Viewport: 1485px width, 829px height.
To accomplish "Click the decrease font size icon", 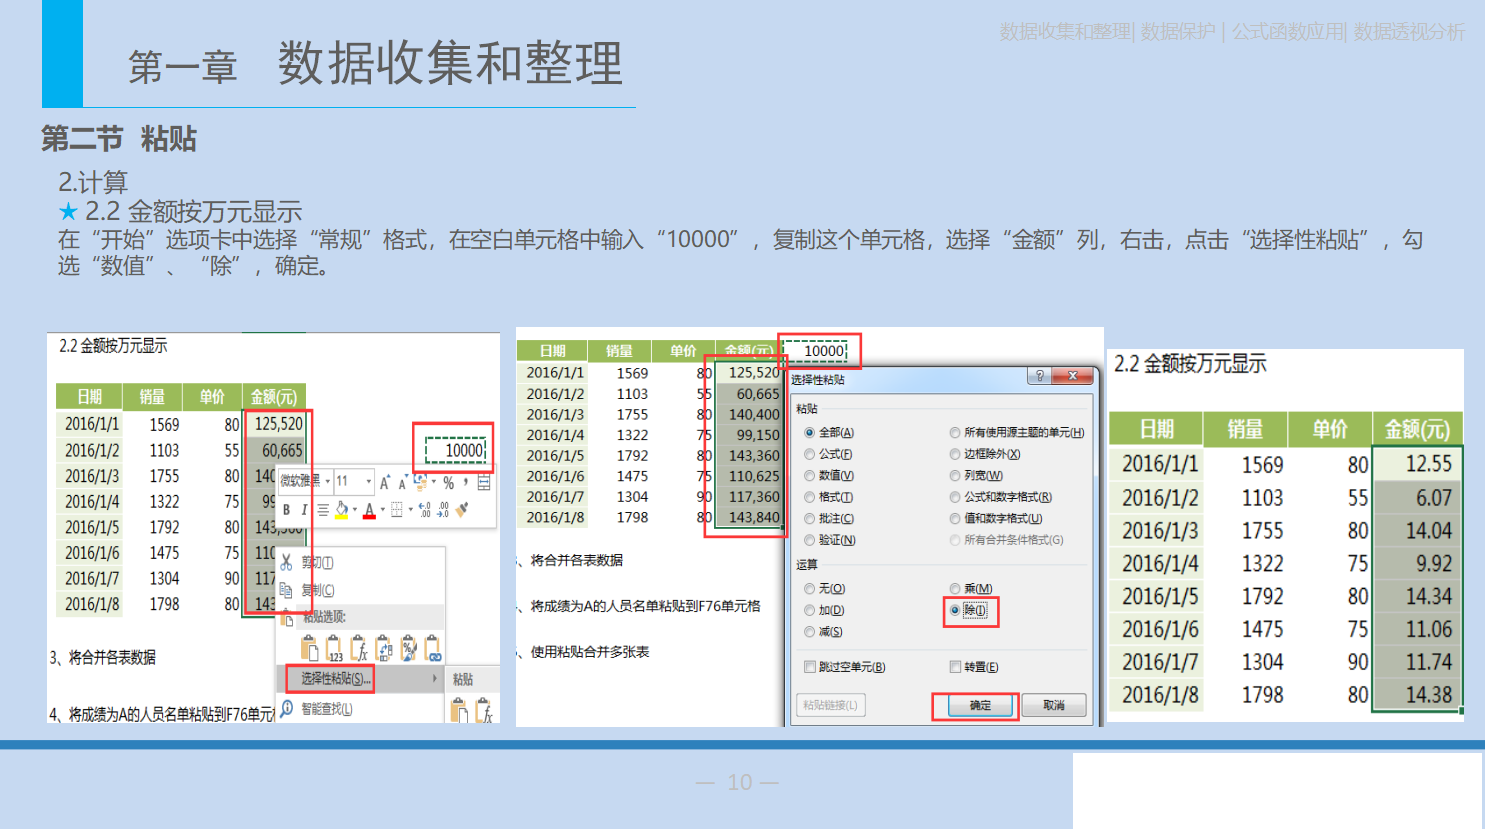I will coord(403,482).
